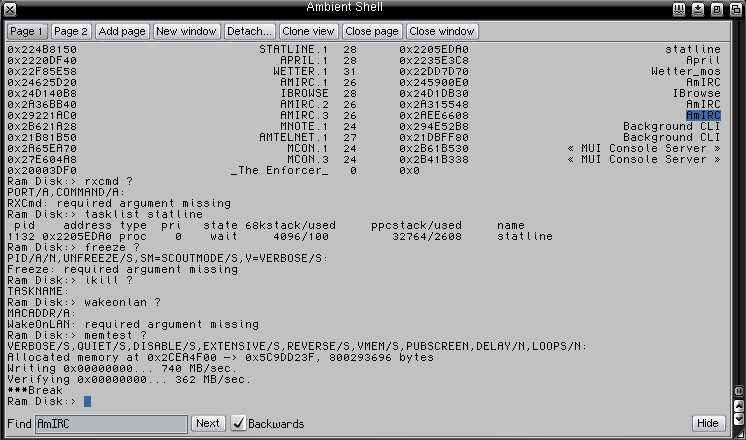
Task: Click the Clone view button
Action: [x=308, y=31]
